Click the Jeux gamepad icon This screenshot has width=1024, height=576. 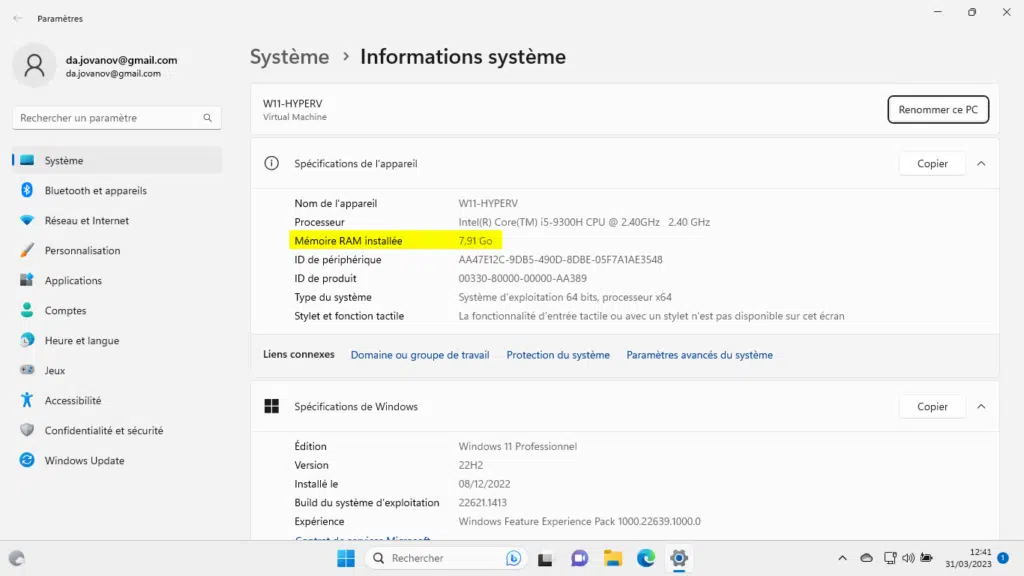27,370
